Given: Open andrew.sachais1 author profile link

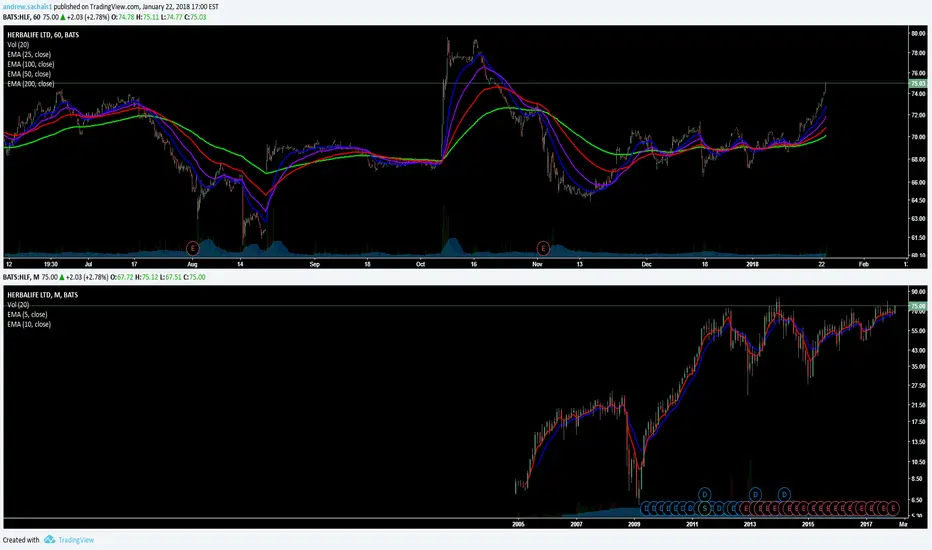Looking at the screenshot, I should (x=27, y=7).
